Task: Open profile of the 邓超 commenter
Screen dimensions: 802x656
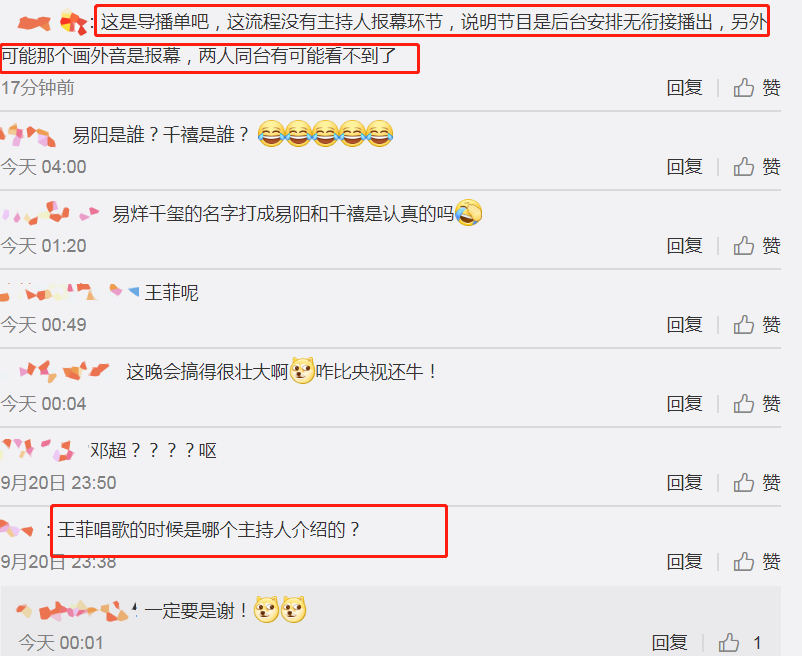Action: click(37, 450)
